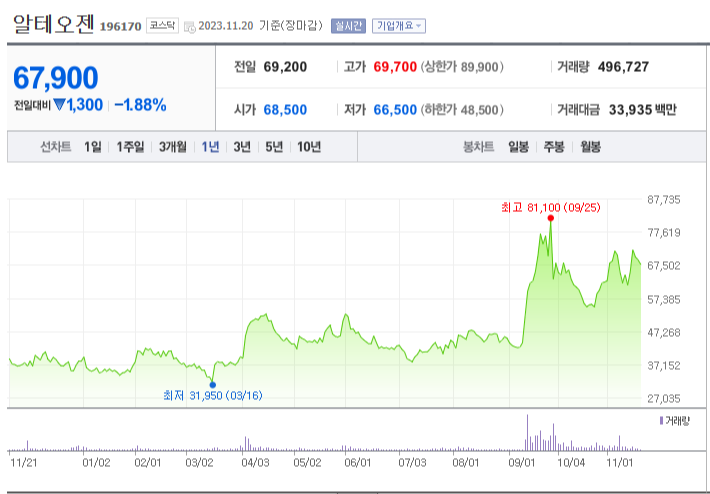Click the 거래량 value 496,727
Viewport: 710px width, 494px height.
(x=623, y=67)
